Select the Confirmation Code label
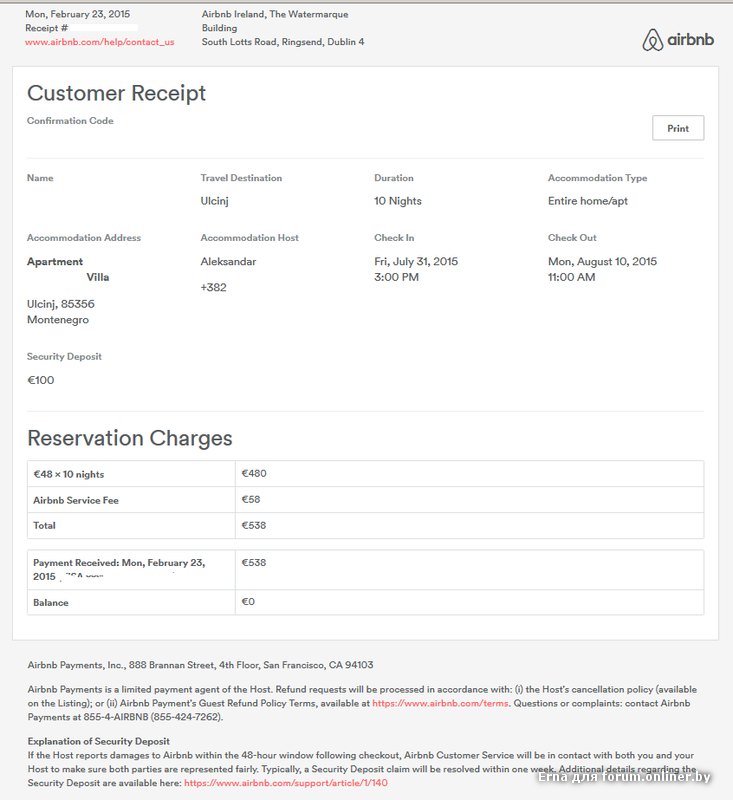 point(70,121)
